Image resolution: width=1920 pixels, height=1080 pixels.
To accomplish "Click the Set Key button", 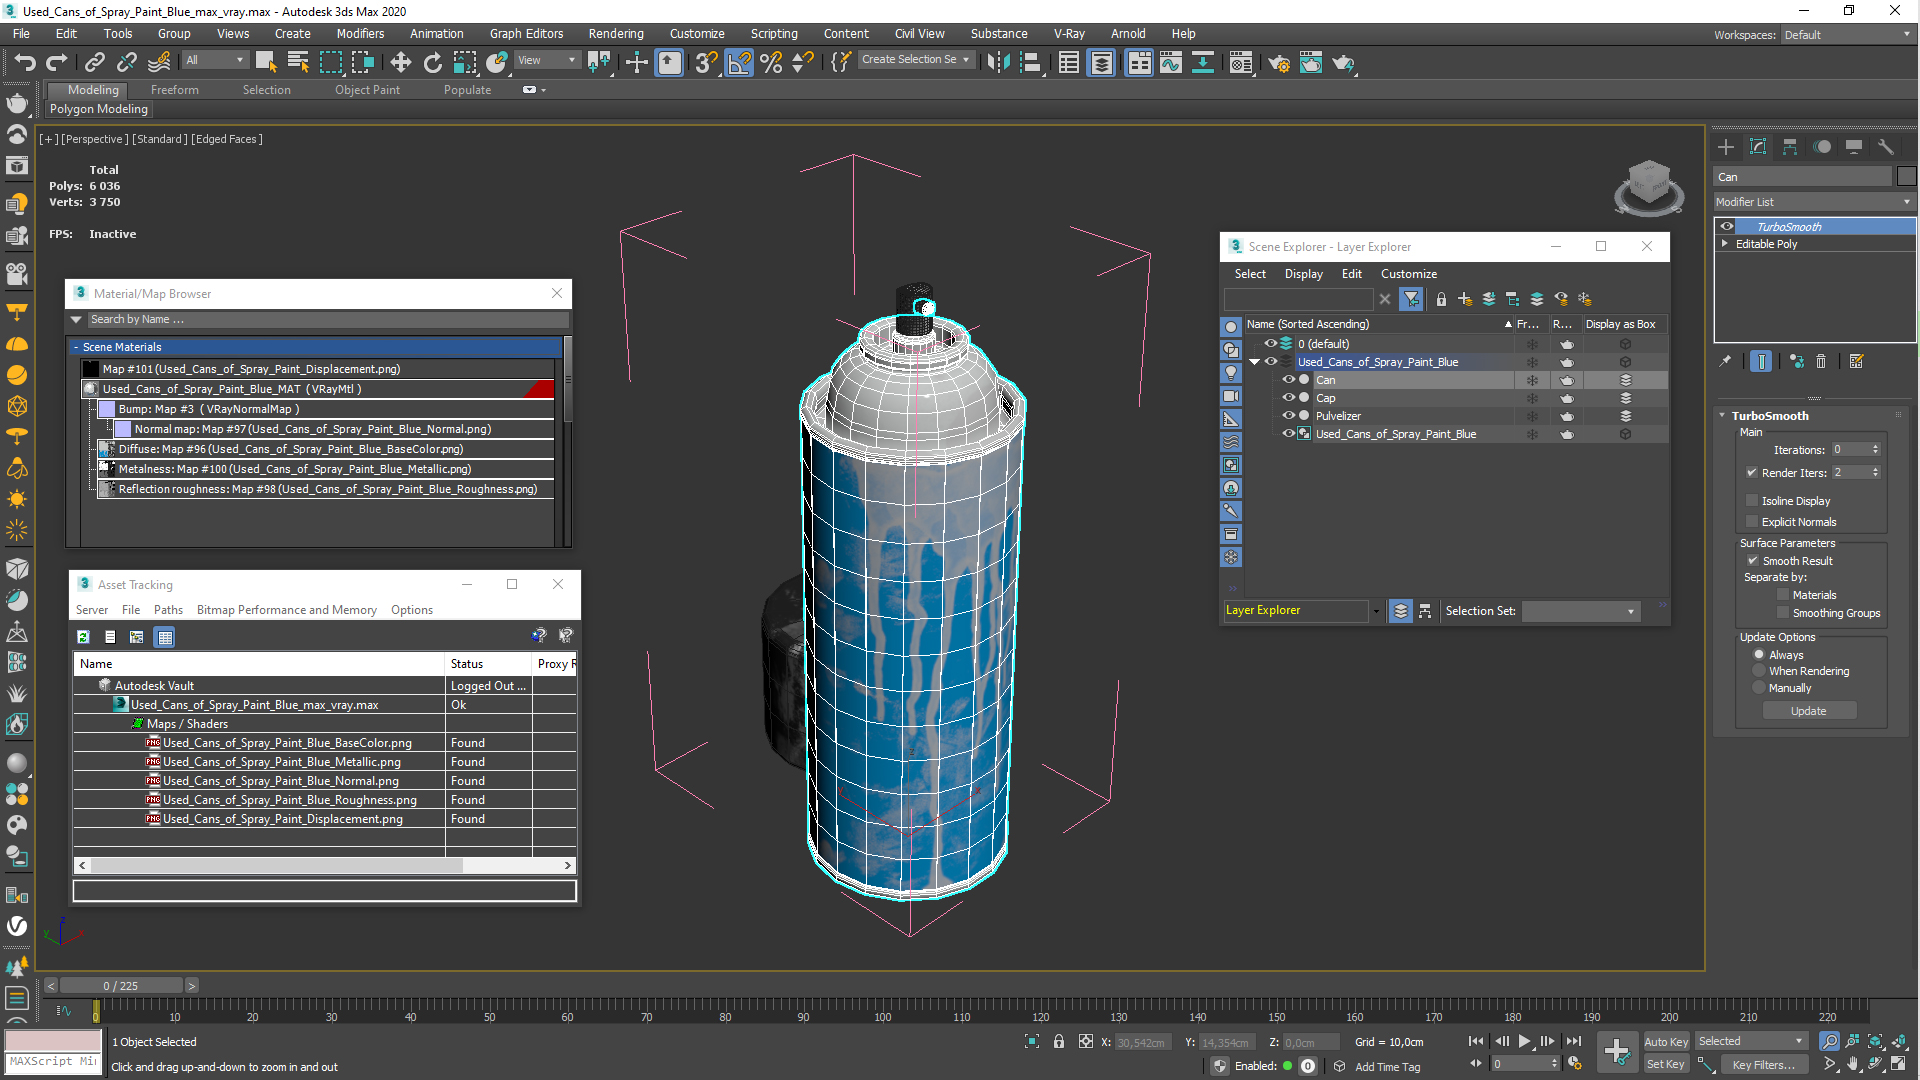I will 1666,1065.
